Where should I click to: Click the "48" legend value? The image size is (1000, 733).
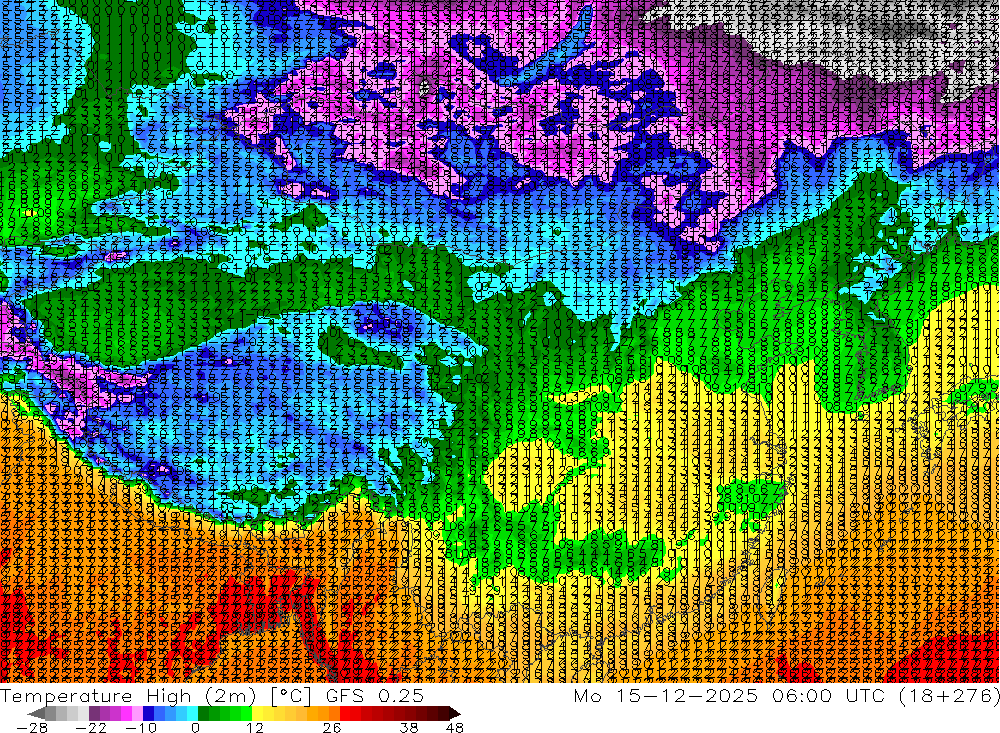click(454, 727)
